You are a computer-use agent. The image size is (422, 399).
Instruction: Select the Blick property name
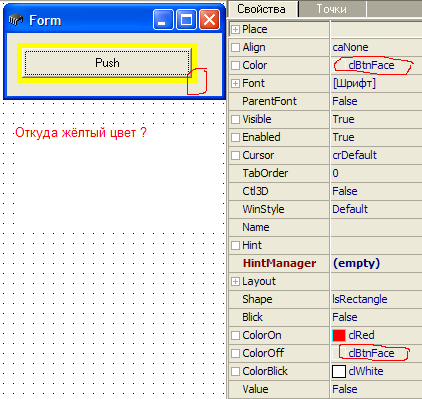(x=252, y=317)
